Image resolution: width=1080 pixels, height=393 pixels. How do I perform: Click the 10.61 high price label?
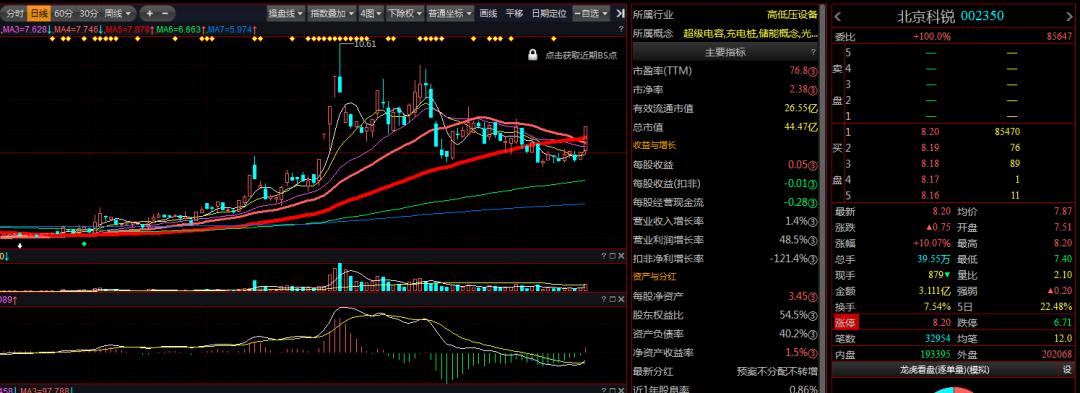point(365,44)
